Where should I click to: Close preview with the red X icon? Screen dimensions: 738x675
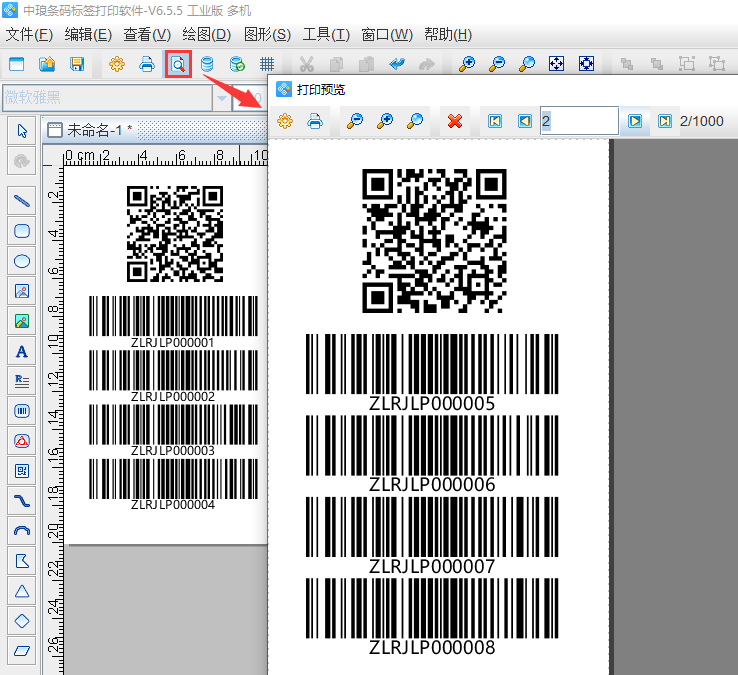click(x=455, y=121)
